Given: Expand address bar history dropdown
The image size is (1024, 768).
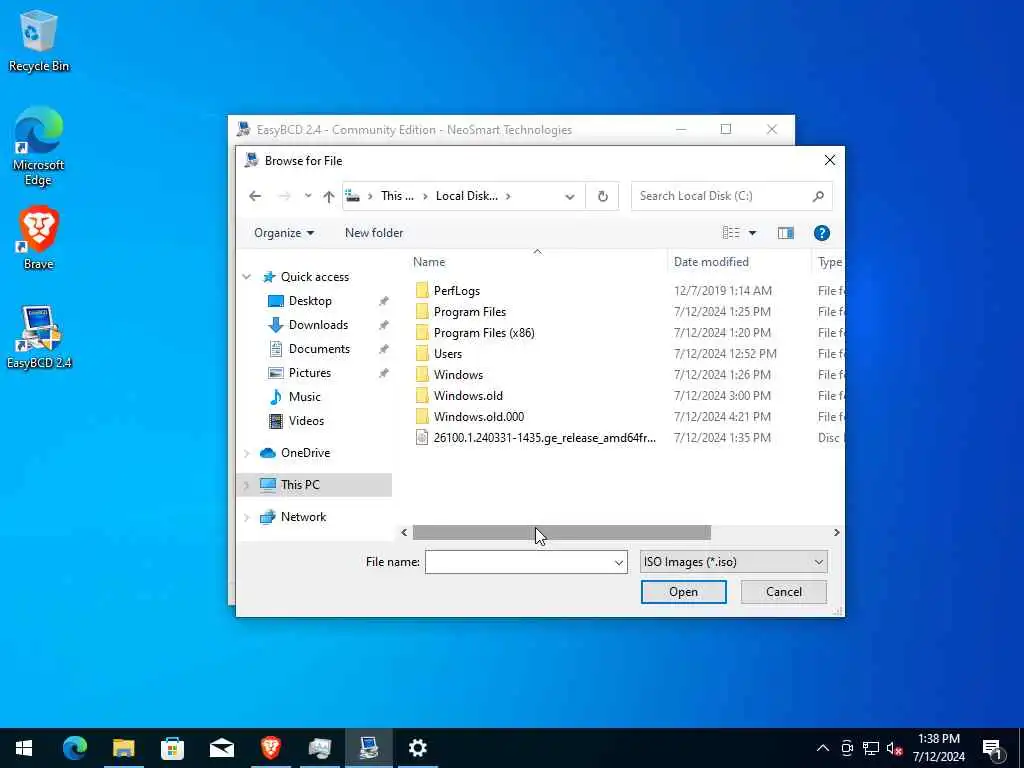Looking at the screenshot, I should (x=569, y=197).
